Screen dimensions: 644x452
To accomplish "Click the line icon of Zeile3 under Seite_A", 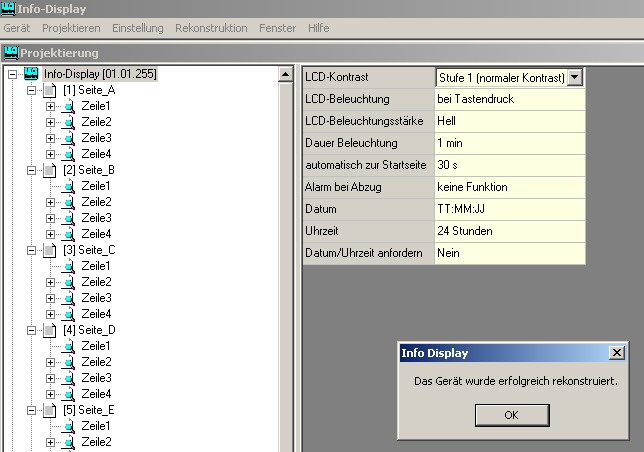I will tap(69, 138).
